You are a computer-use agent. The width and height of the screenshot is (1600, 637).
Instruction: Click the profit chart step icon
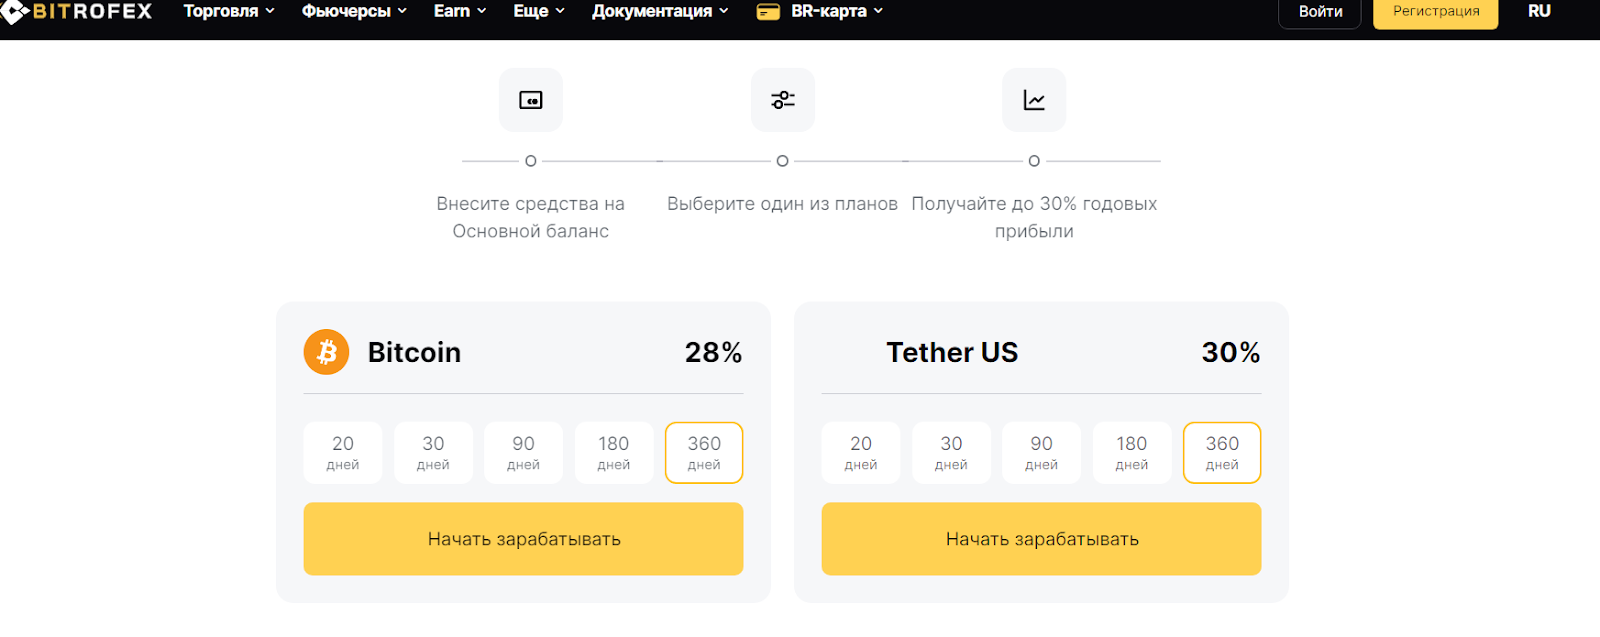1034,100
